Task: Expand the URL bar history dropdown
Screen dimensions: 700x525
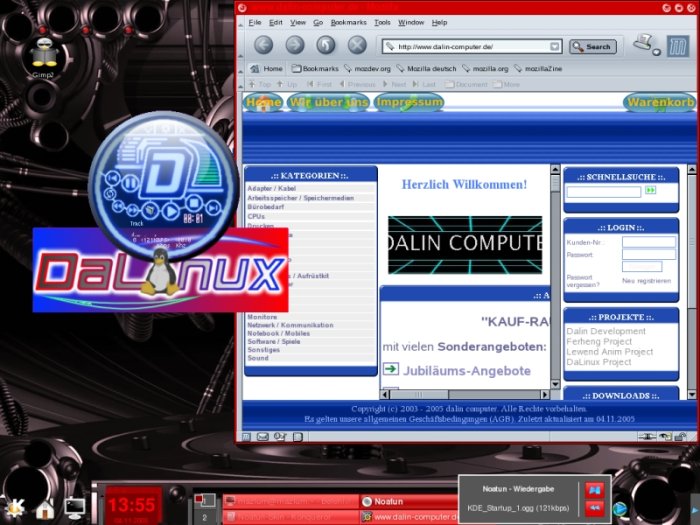Action: point(554,46)
